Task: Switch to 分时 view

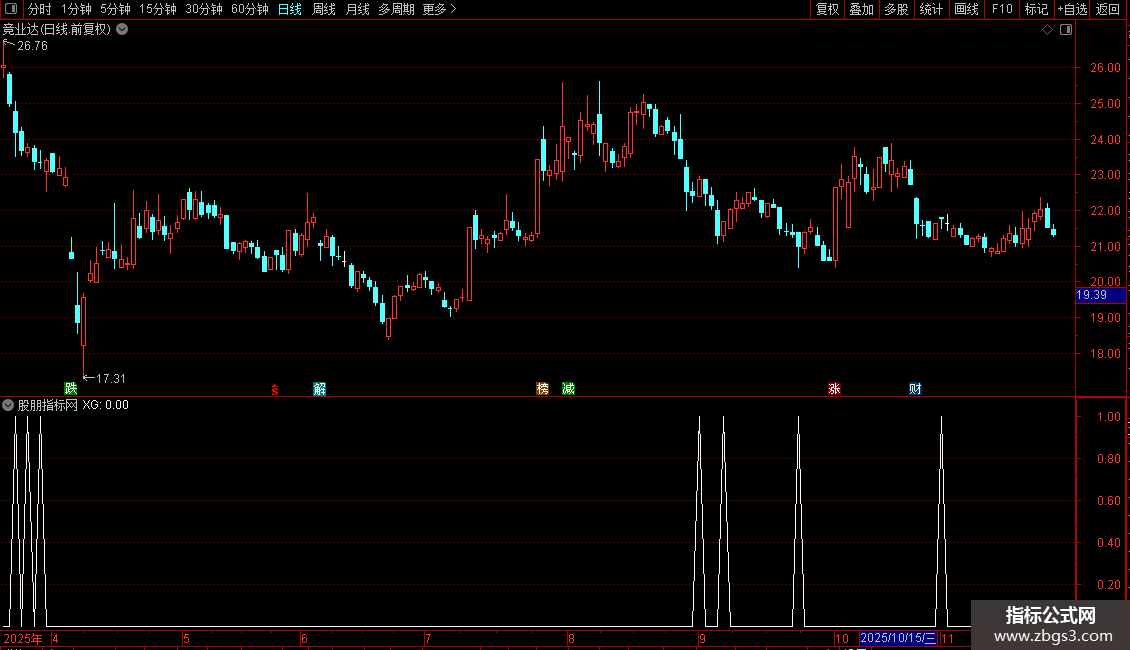Action: [x=40, y=9]
